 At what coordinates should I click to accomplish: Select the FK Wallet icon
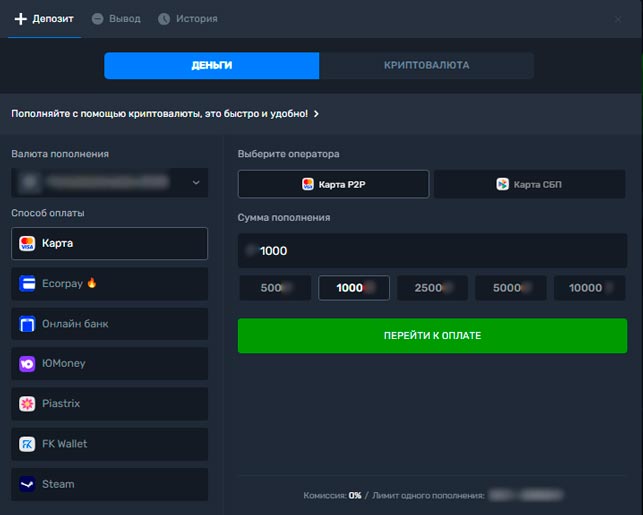(x=27, y=444)
